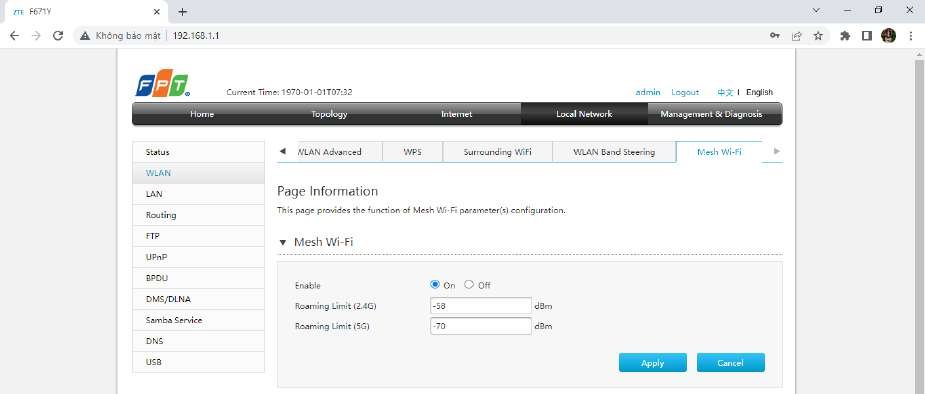Click the address bar URL 192.168.1.1
The height and width of the screenshot is (394, 925).
click(x=196, y=36)
